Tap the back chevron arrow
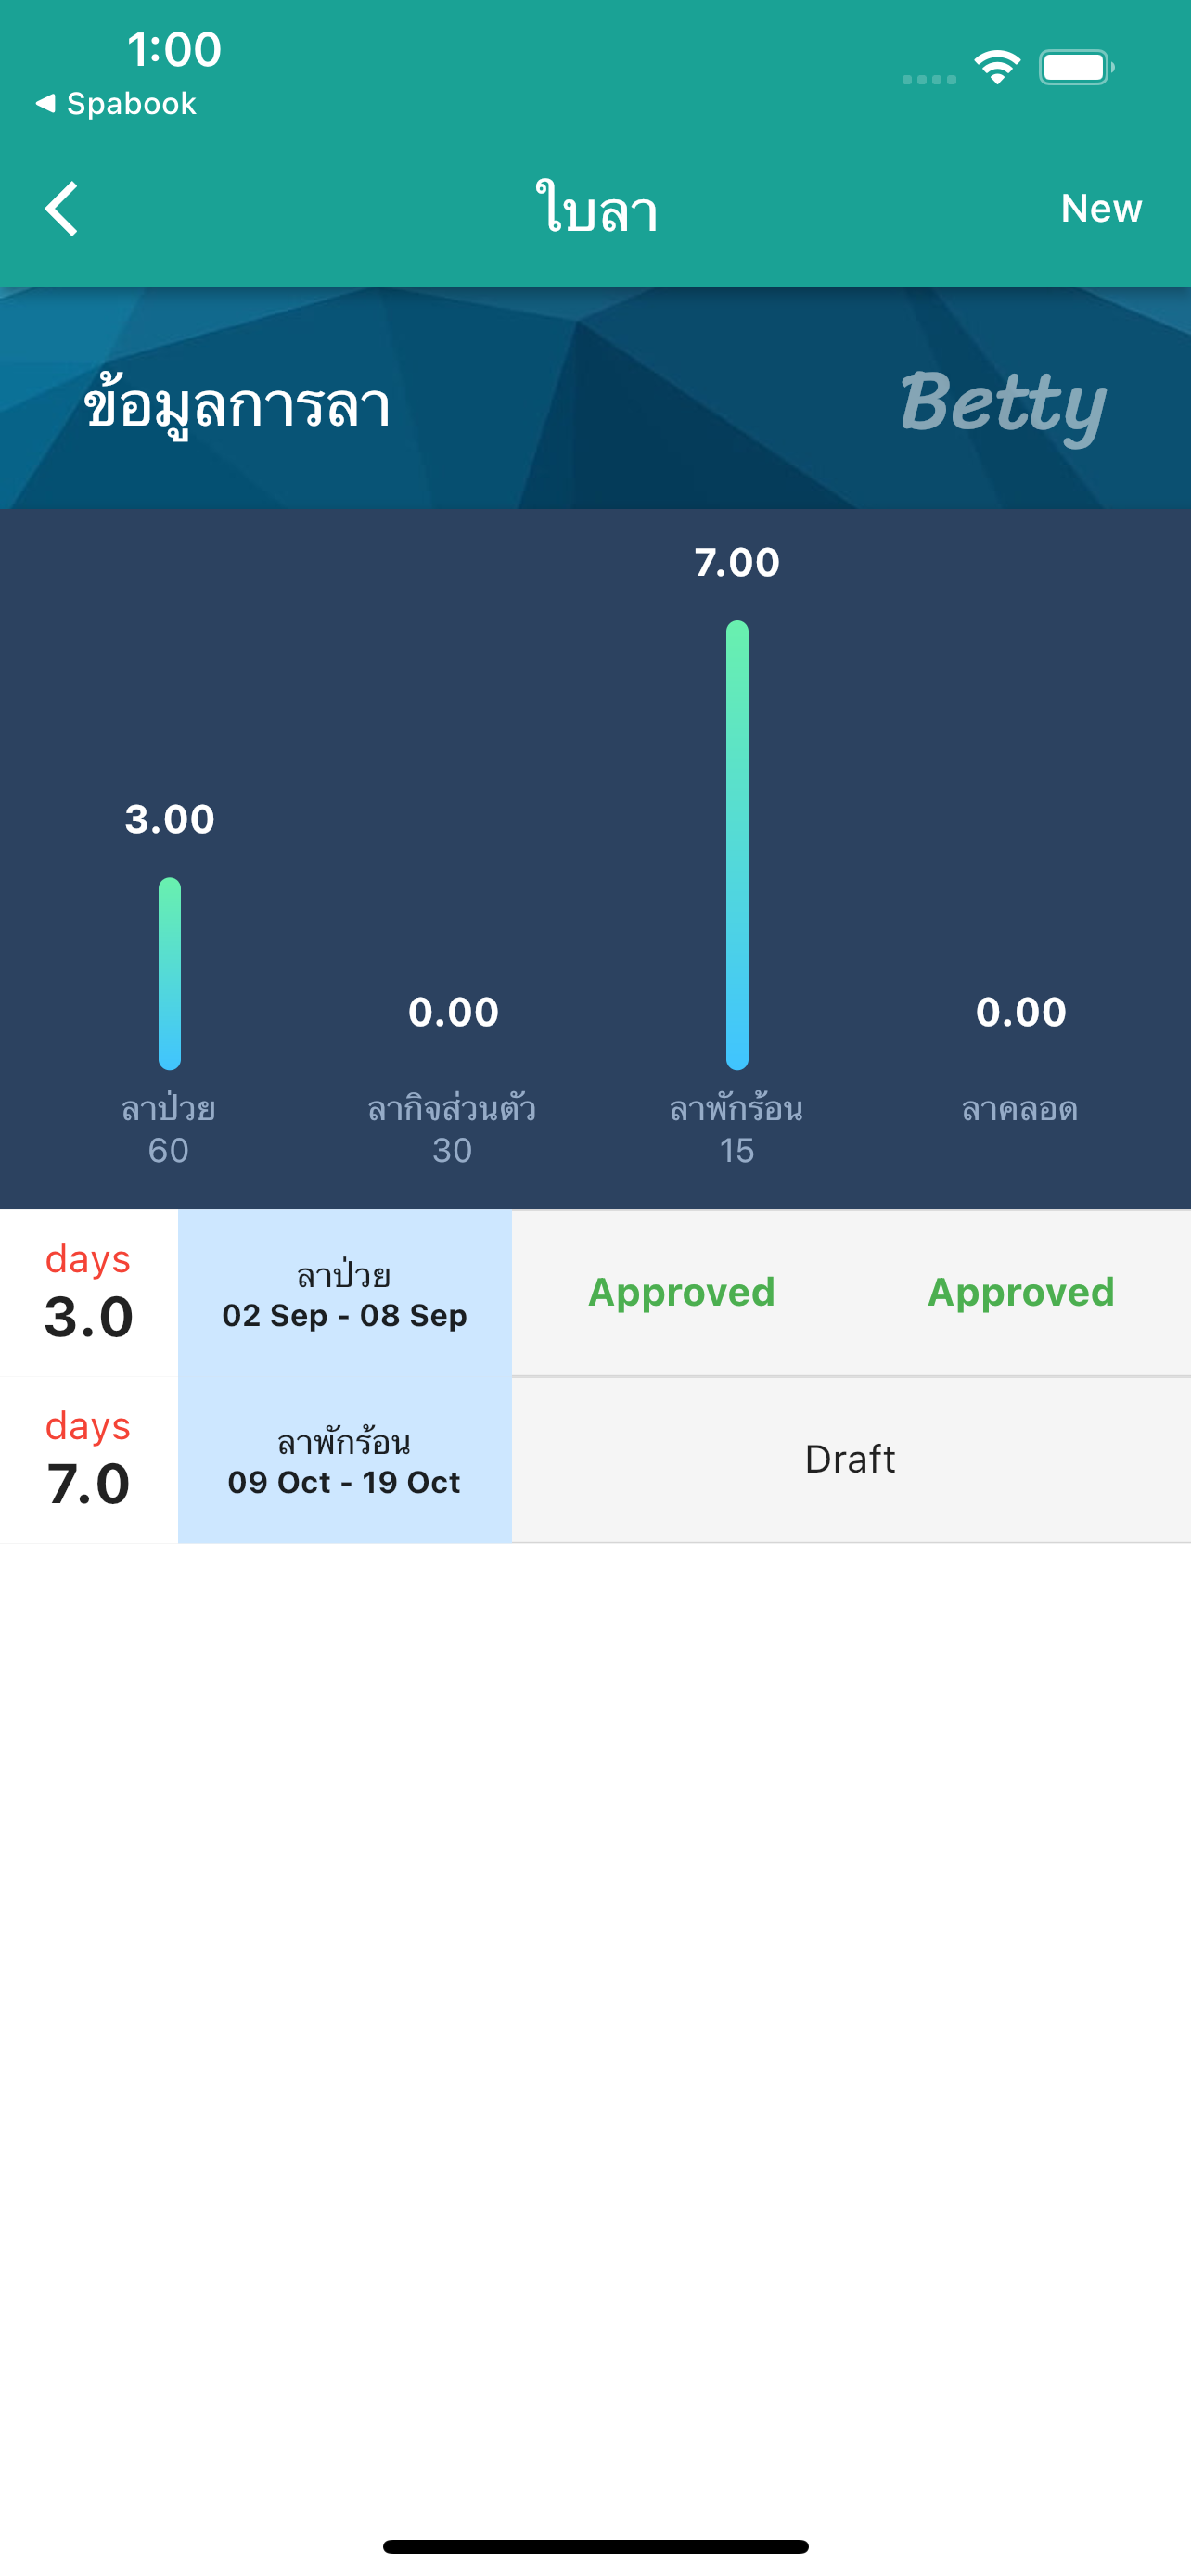Viewport: 1191px width, 2576px height. tap(62, 209)
